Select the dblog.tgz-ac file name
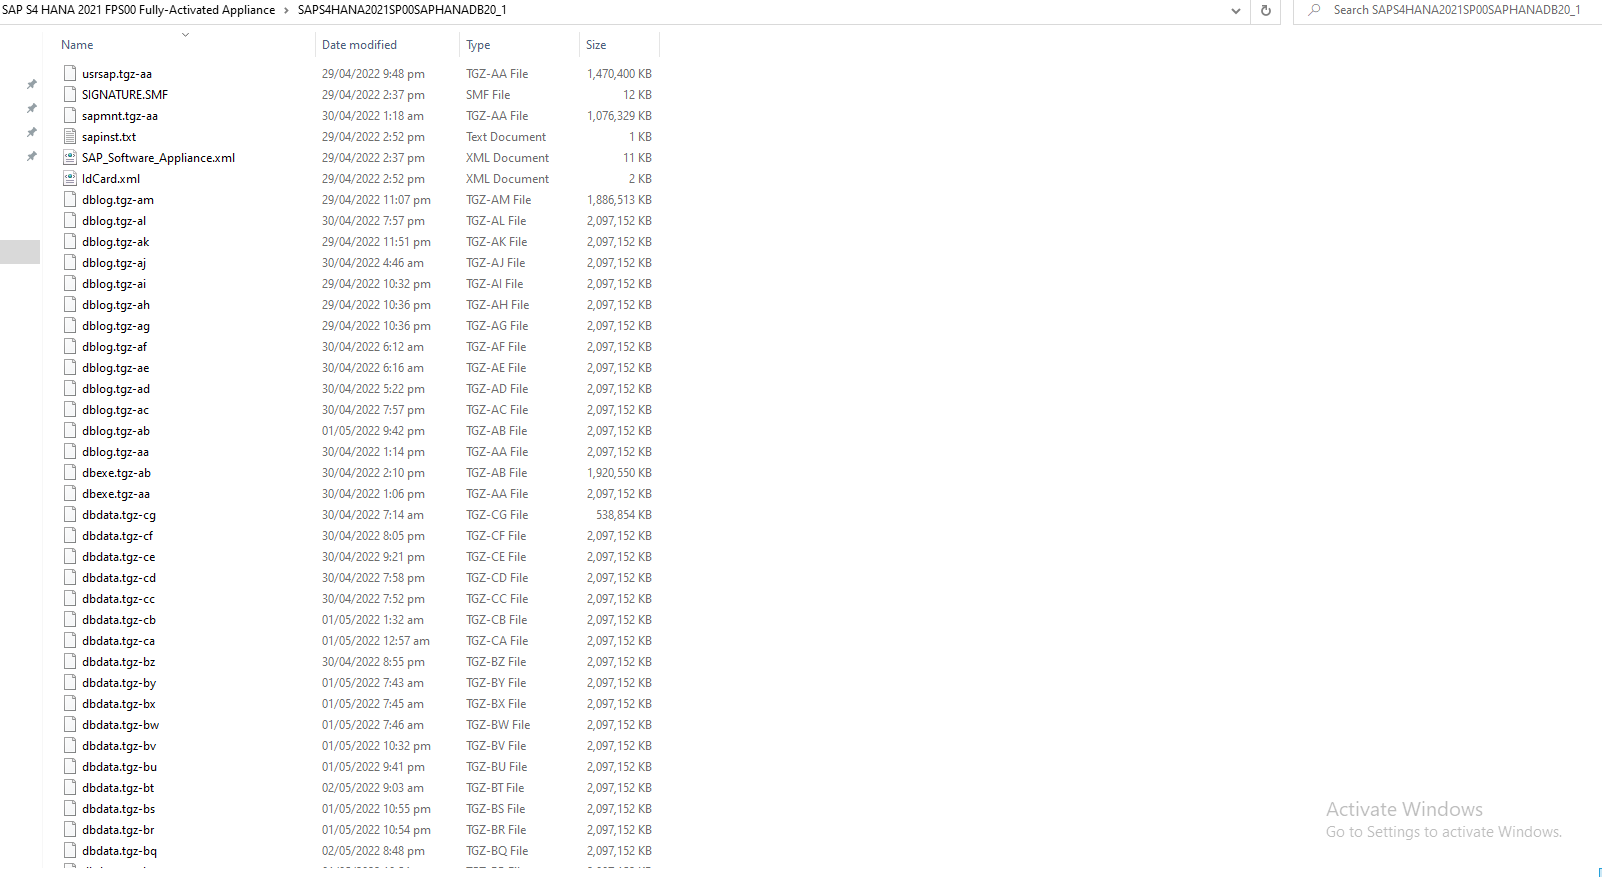 point(115,410)
